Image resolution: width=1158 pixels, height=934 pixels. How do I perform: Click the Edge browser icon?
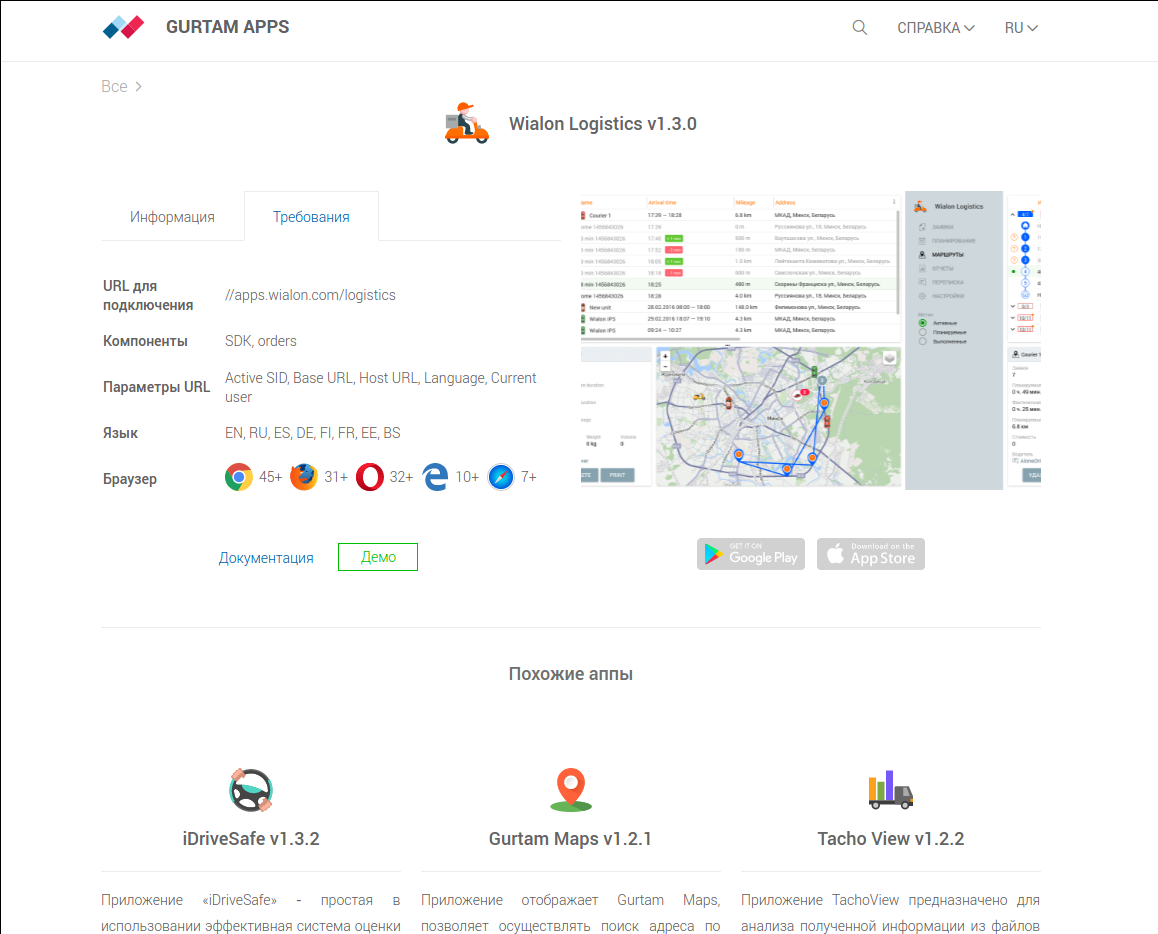coord(435,477)
